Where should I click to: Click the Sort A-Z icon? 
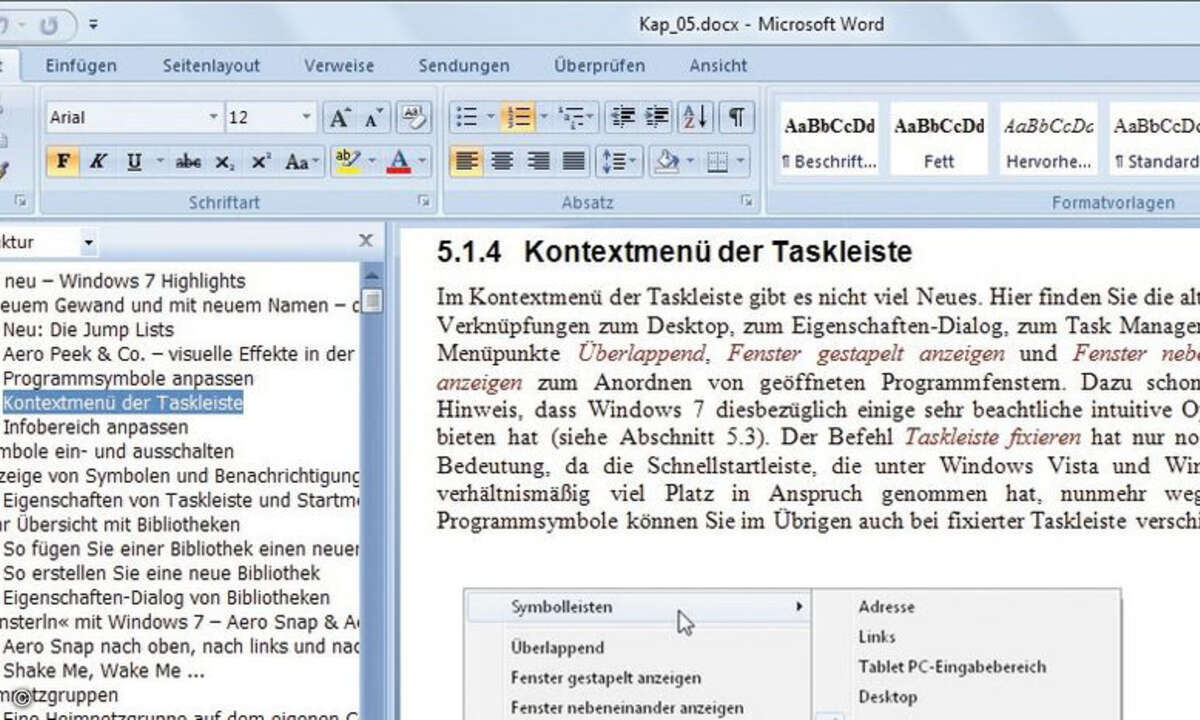[x=695, y=117]
